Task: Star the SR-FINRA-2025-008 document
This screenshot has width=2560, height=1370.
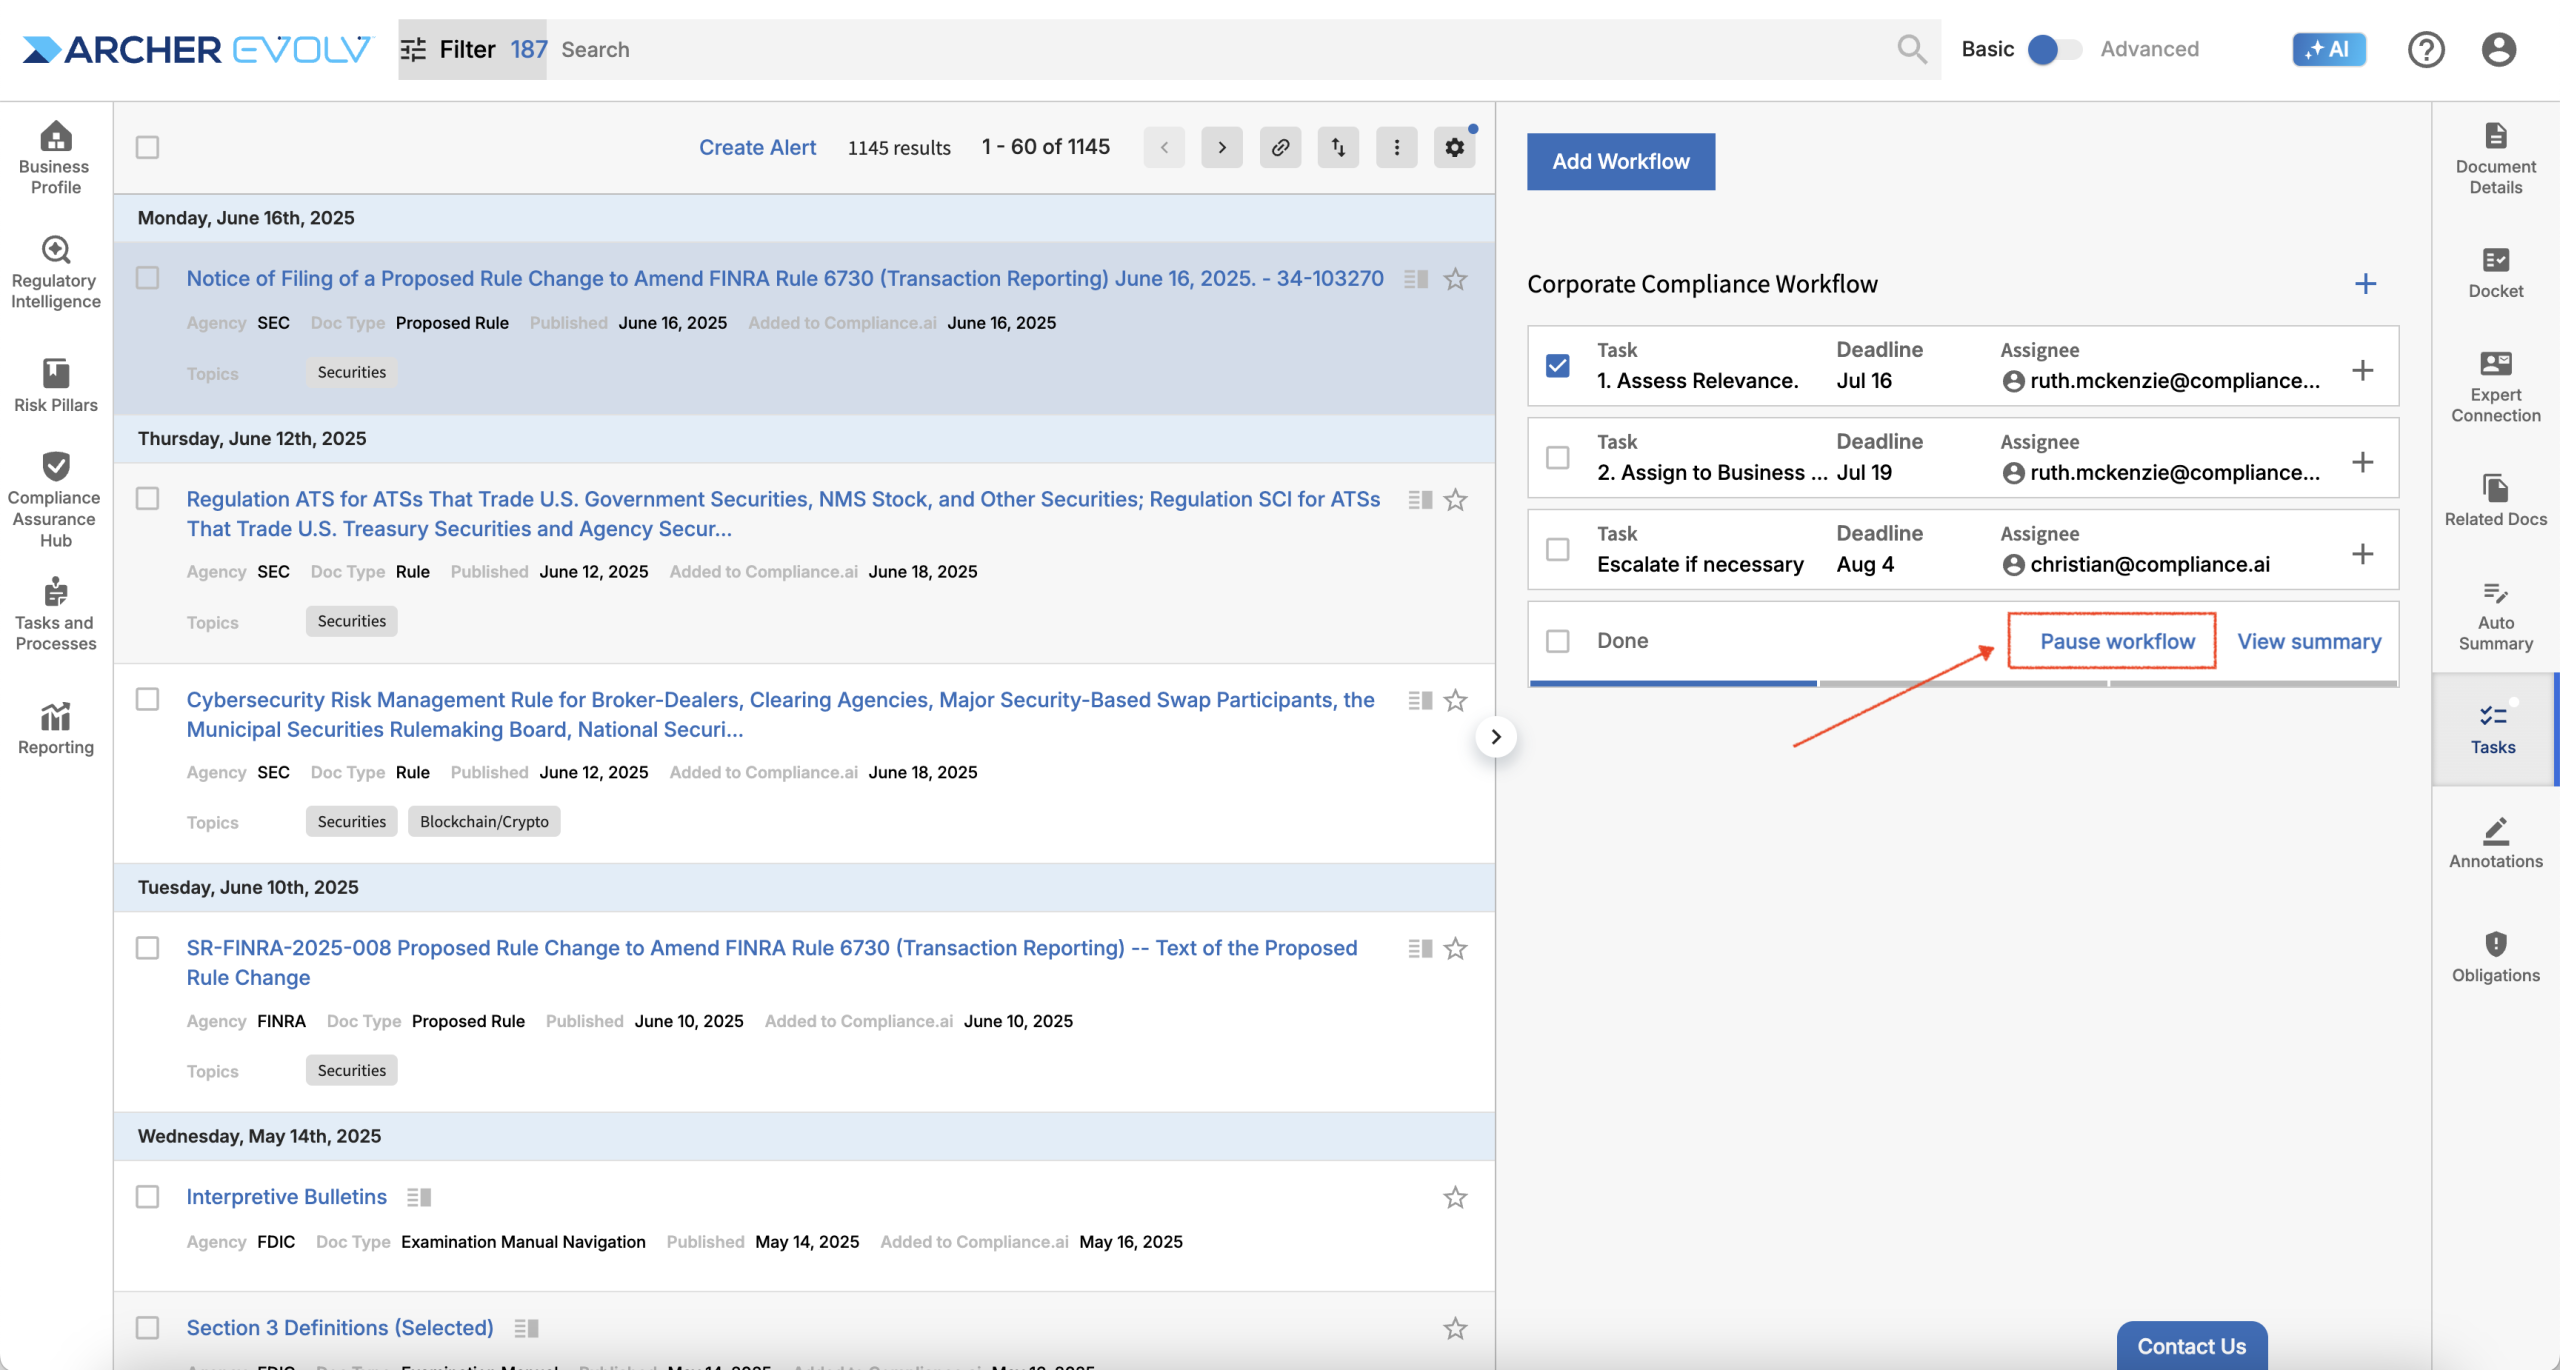Action: coord(1455,948)
